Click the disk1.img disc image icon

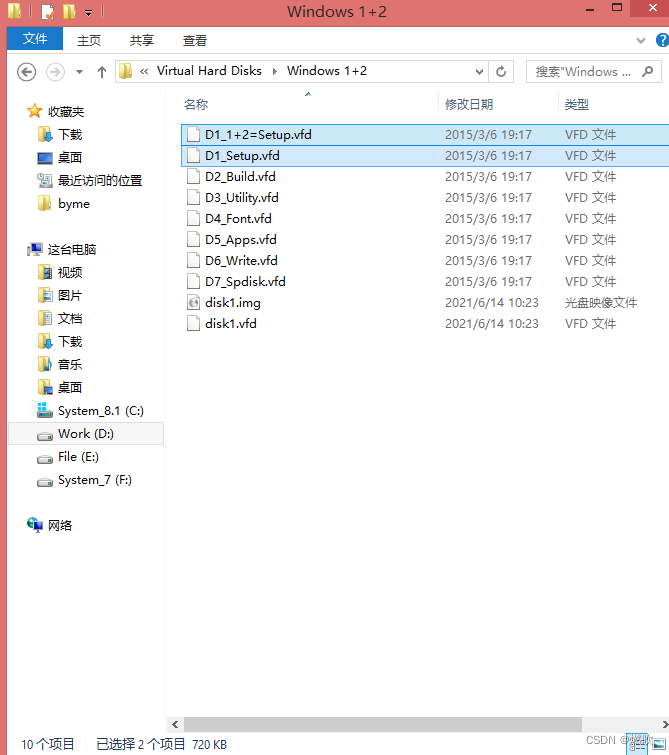[x=193, y=303]
